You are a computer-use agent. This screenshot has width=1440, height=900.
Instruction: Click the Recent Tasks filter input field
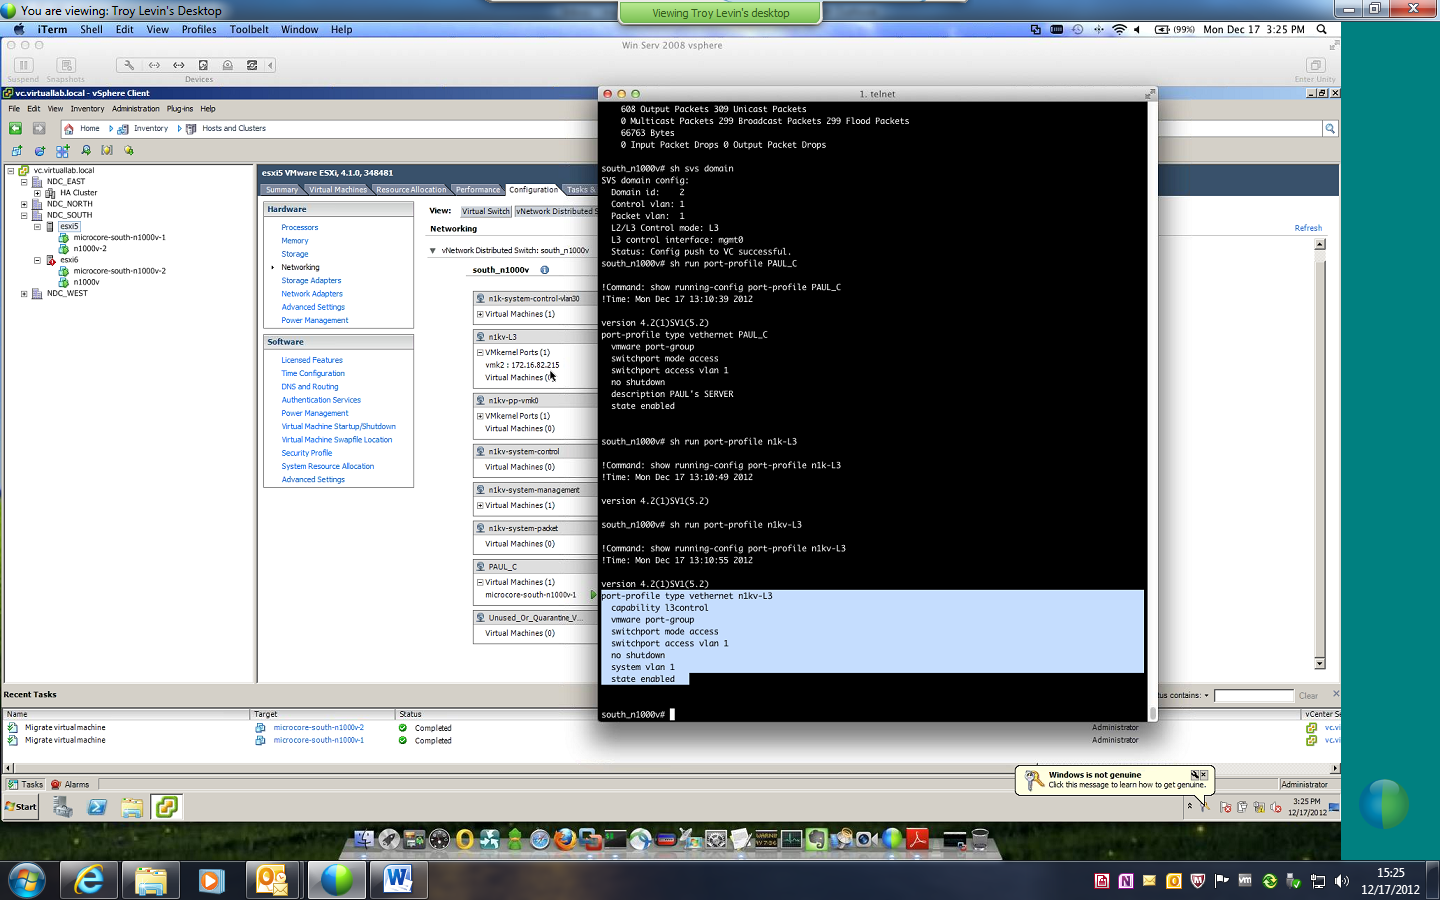click(x=1254, y=696)
